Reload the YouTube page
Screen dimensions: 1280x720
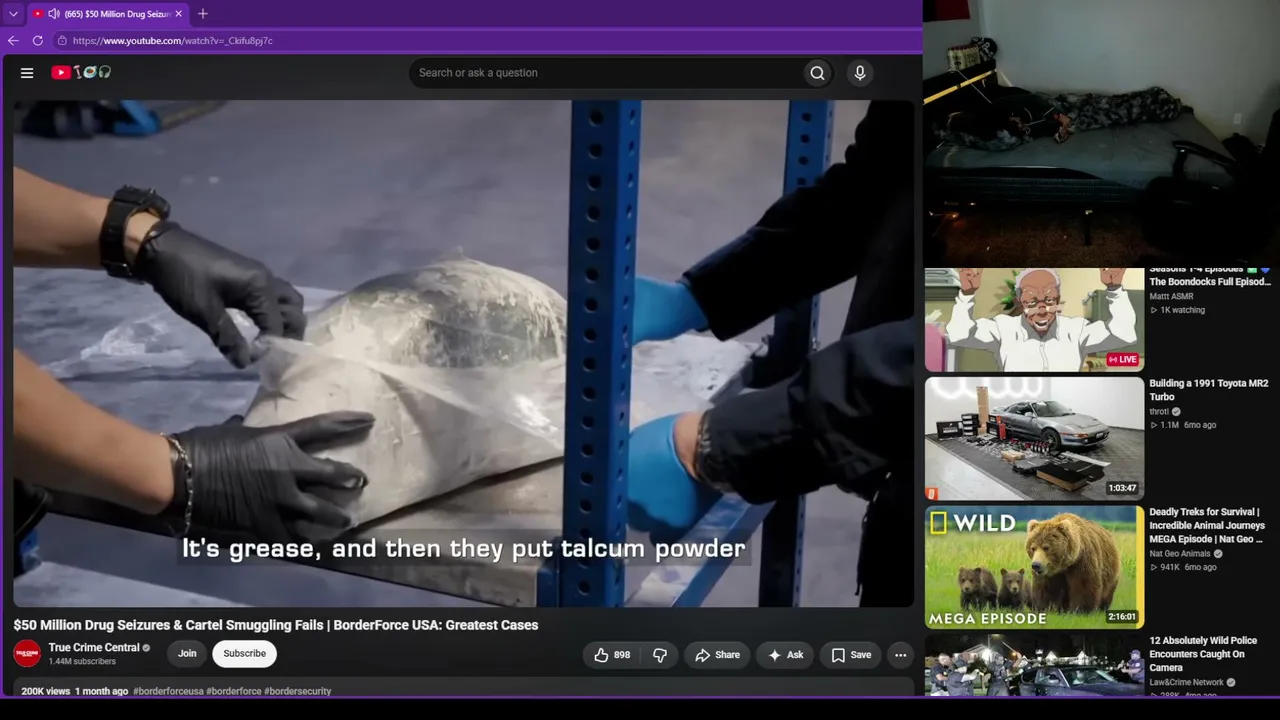tap(38, 41)
